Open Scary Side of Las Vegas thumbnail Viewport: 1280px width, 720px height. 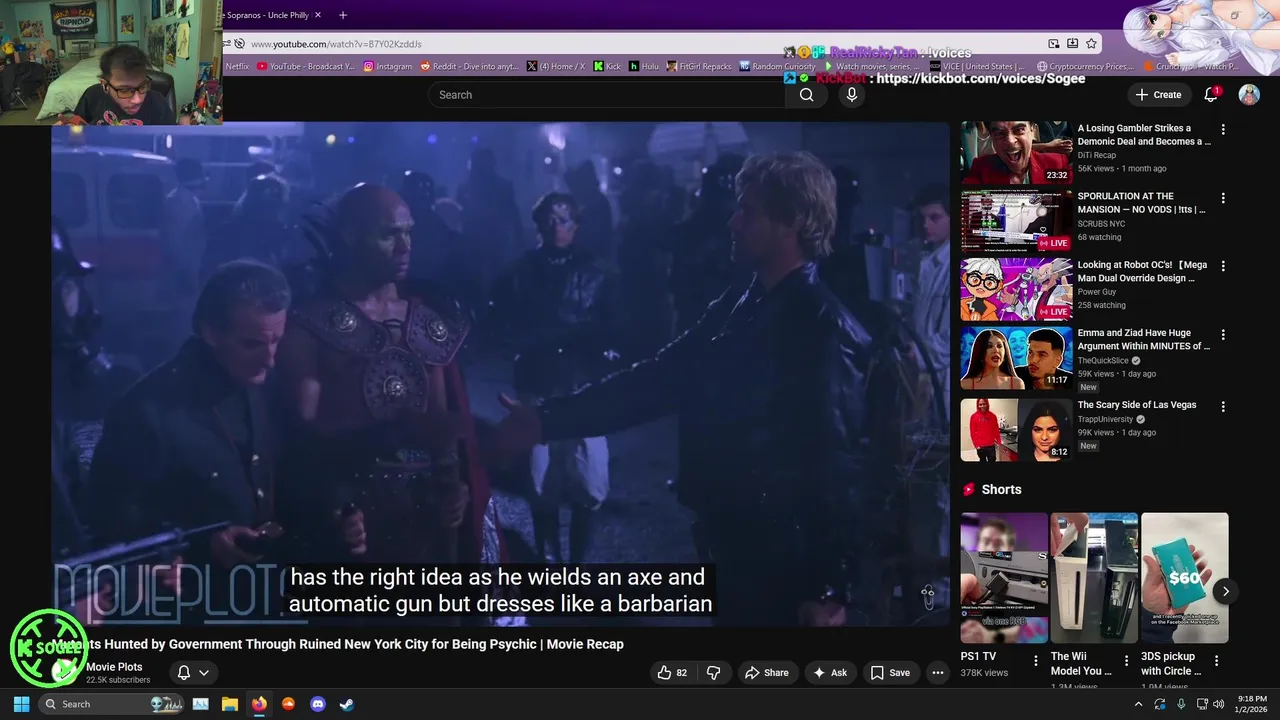1016,430
